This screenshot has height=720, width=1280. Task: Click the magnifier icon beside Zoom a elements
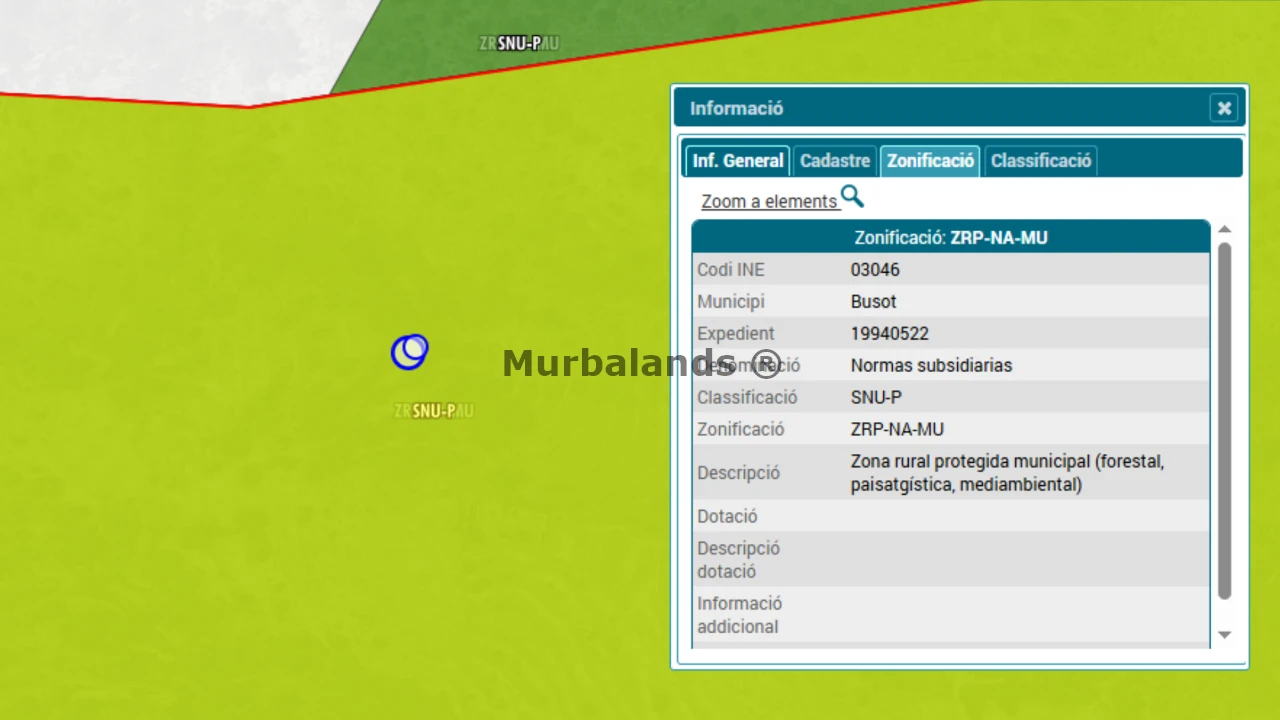pos(852,196)
